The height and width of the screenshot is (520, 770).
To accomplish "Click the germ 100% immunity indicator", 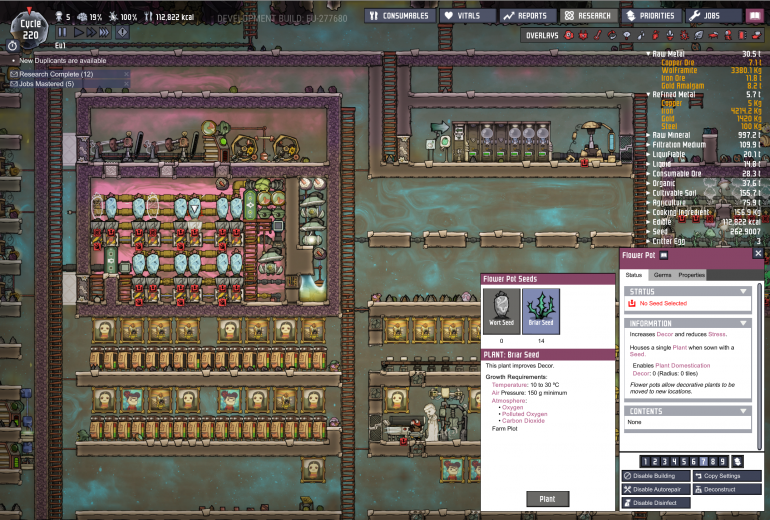I will click(x=123, y=17).
